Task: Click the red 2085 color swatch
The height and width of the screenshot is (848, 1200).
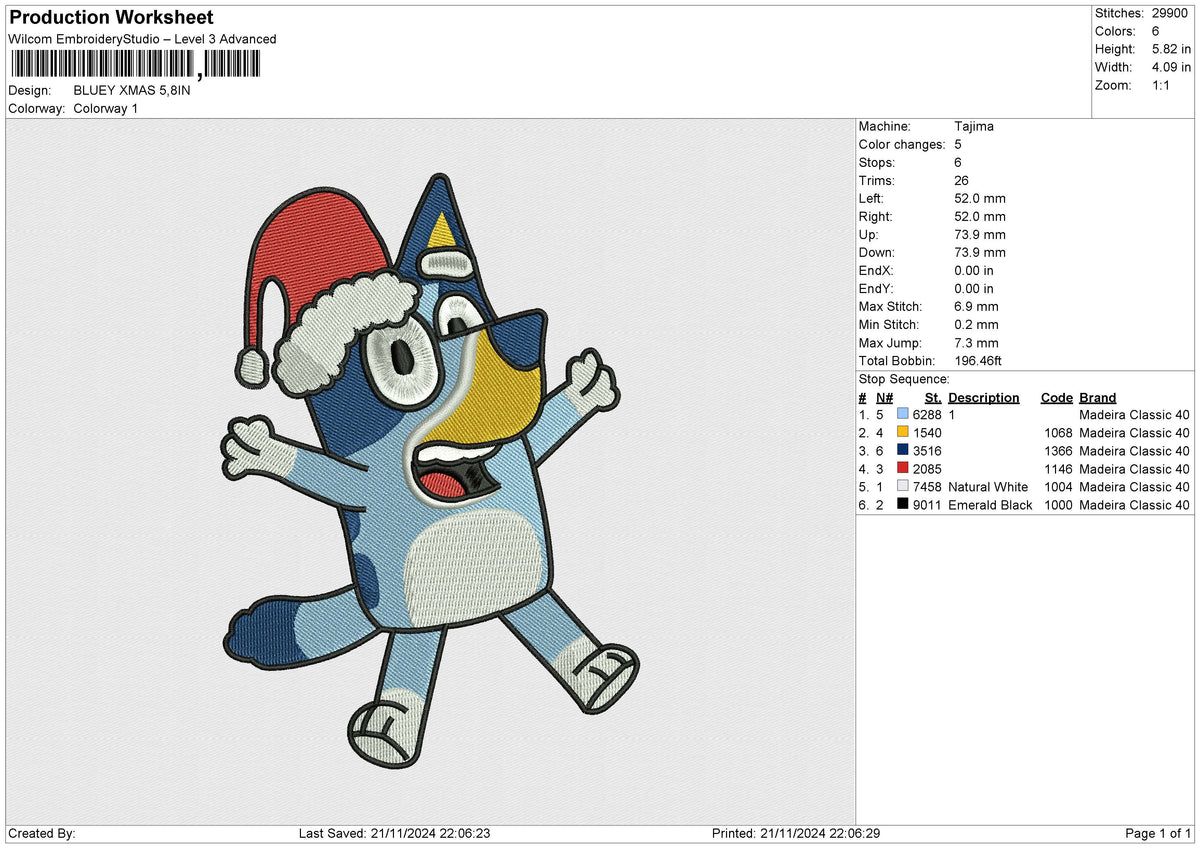Action: [903, 468]
